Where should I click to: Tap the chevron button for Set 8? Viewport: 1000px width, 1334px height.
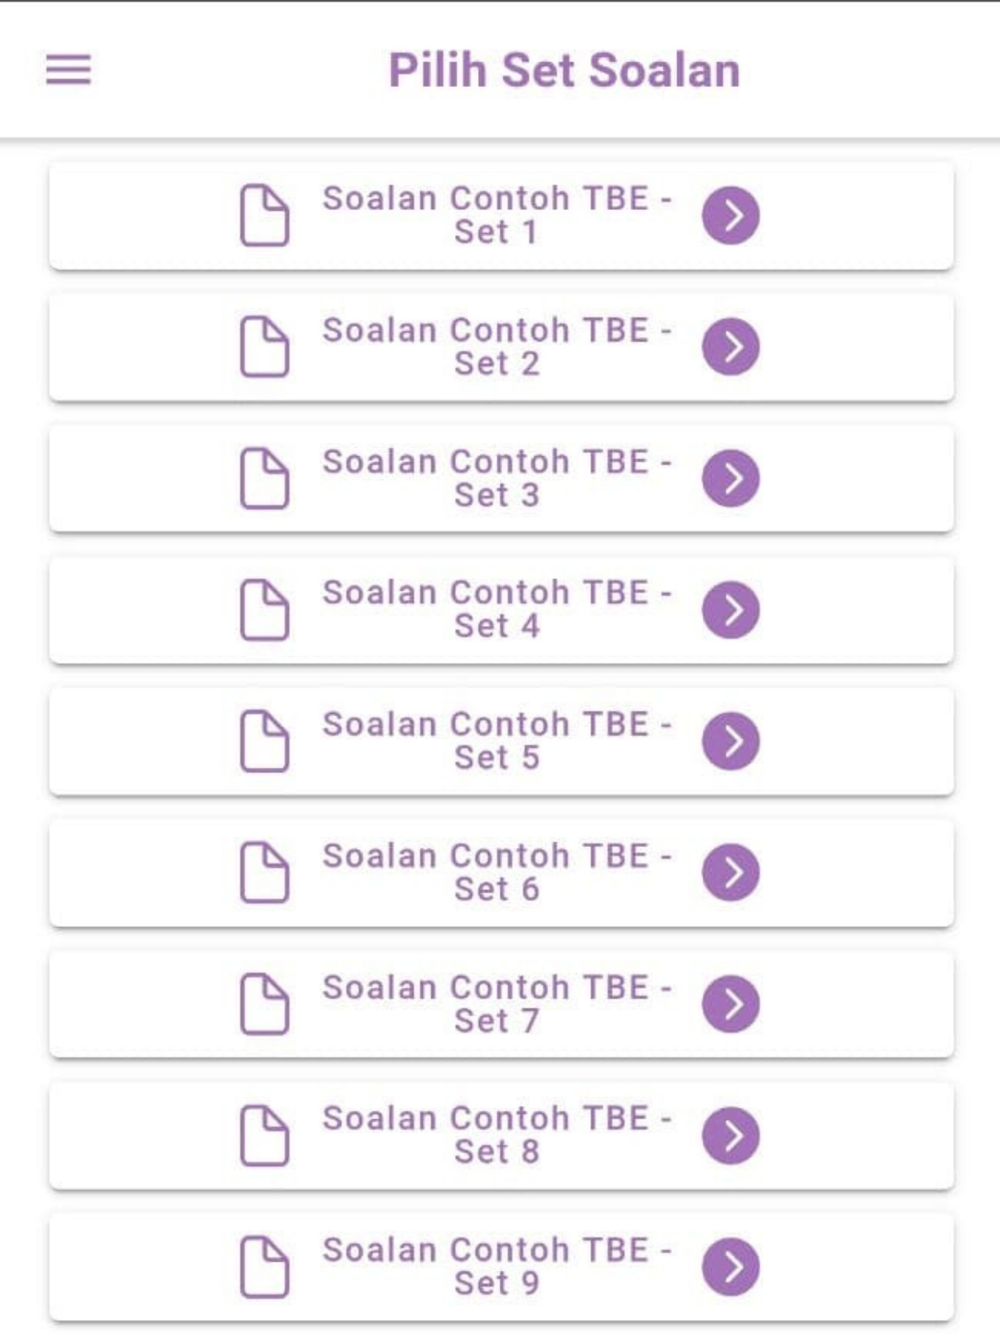730,1136
